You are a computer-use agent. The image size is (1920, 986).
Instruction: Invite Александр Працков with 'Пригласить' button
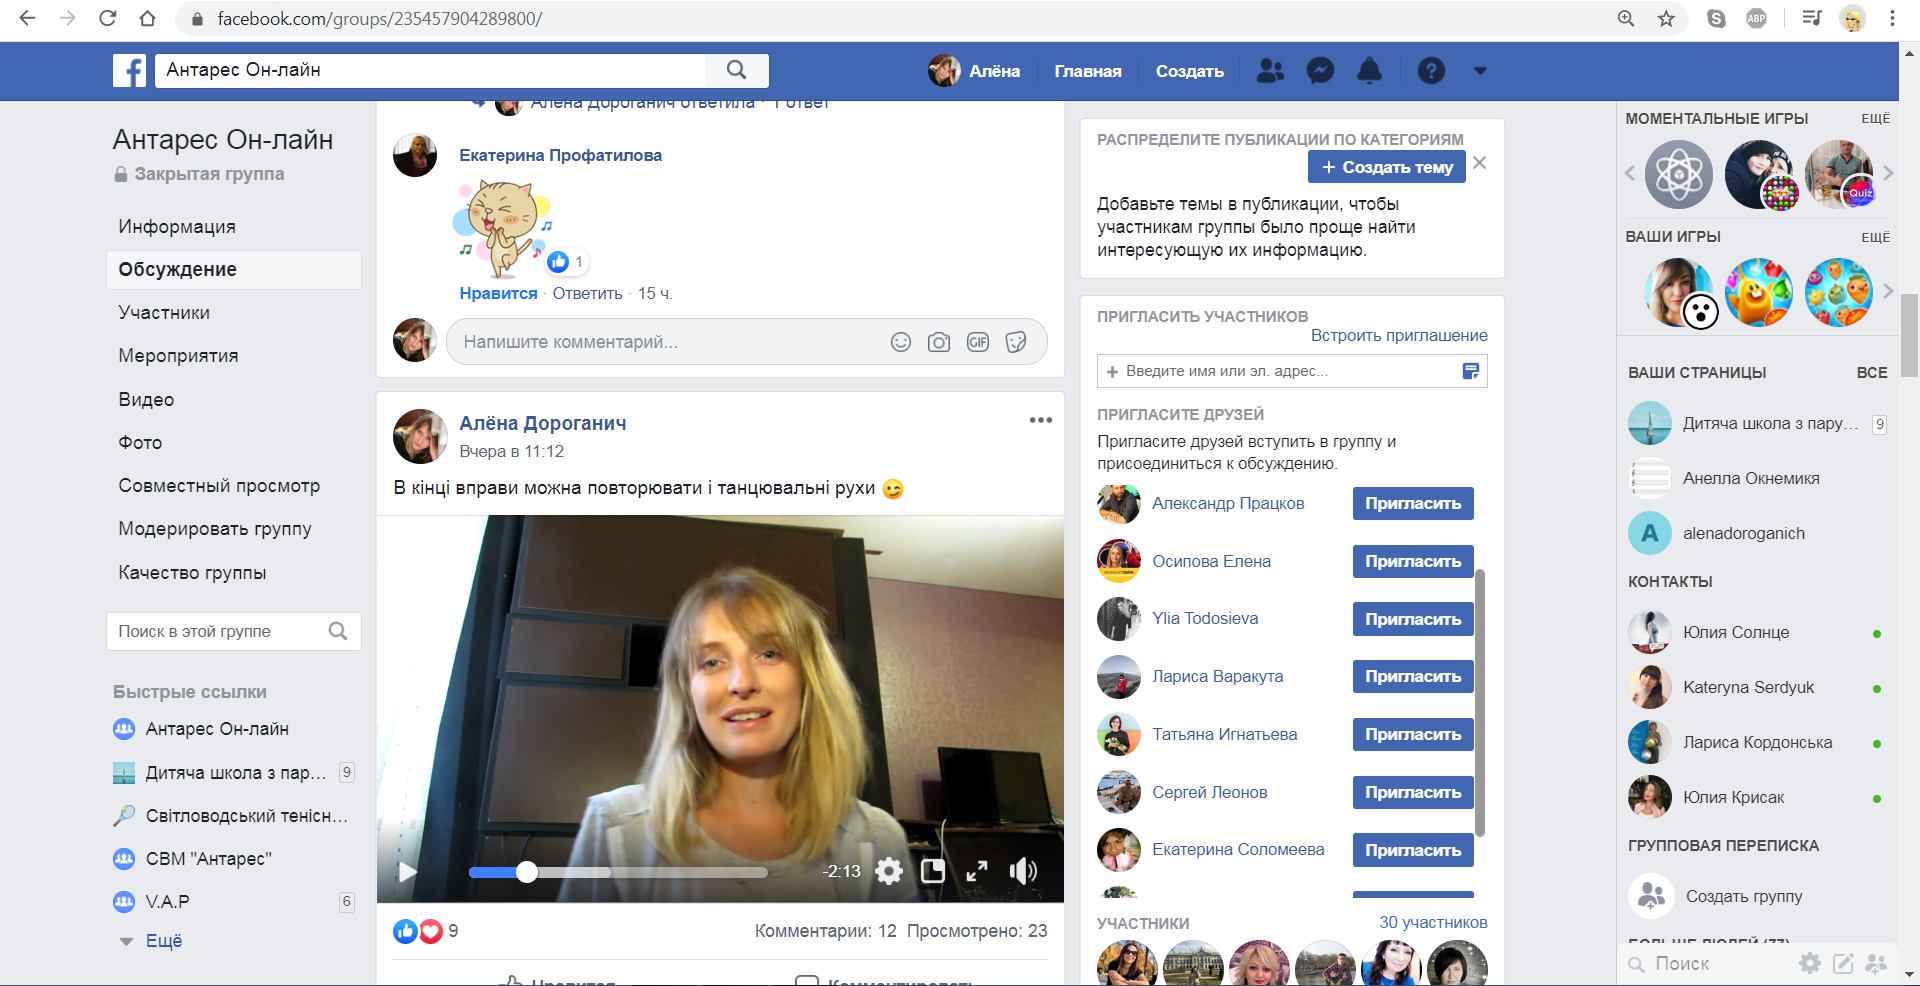1412,504
